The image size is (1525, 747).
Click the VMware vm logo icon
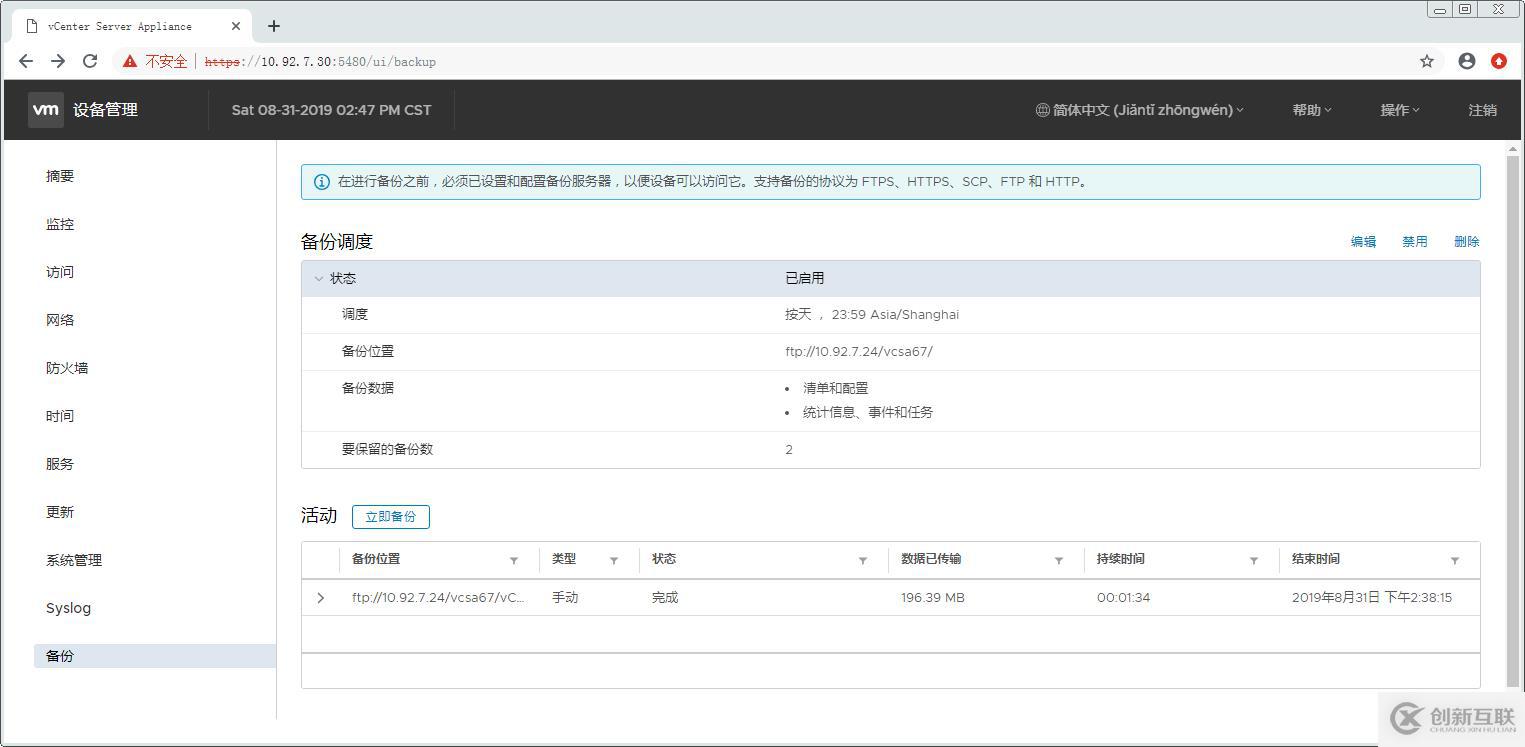[45, 110]
